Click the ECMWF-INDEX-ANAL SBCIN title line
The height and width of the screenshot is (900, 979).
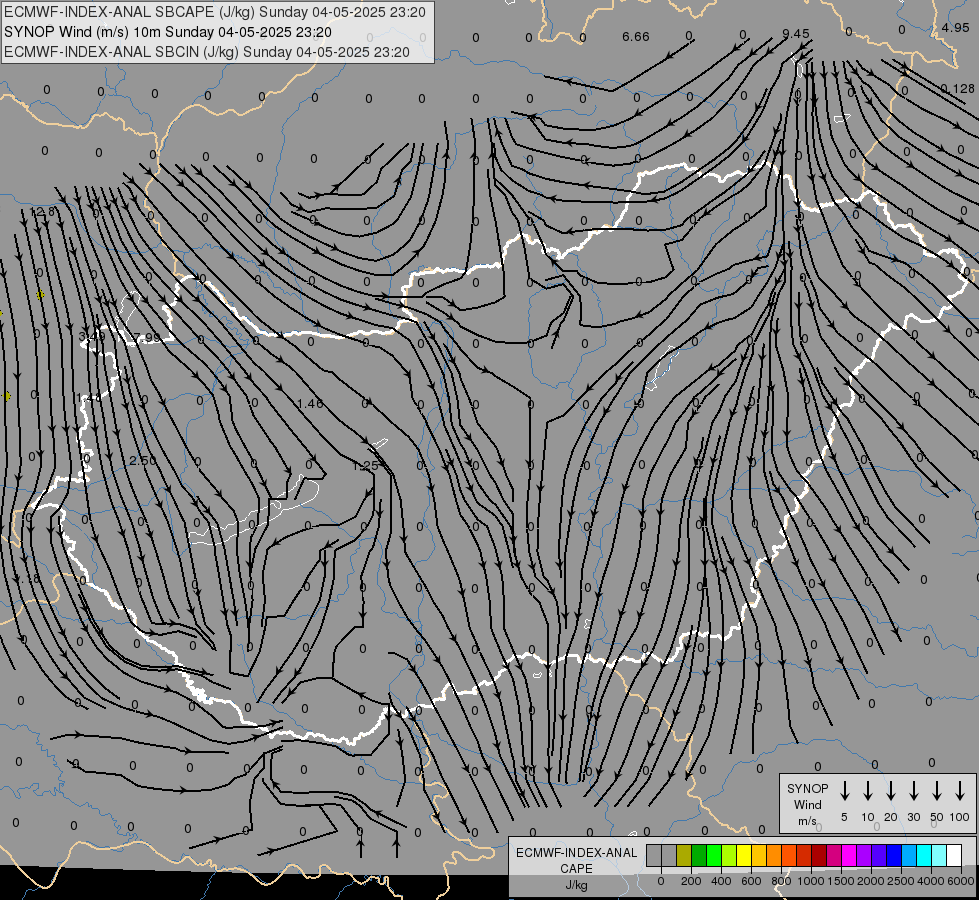(207, 52)
